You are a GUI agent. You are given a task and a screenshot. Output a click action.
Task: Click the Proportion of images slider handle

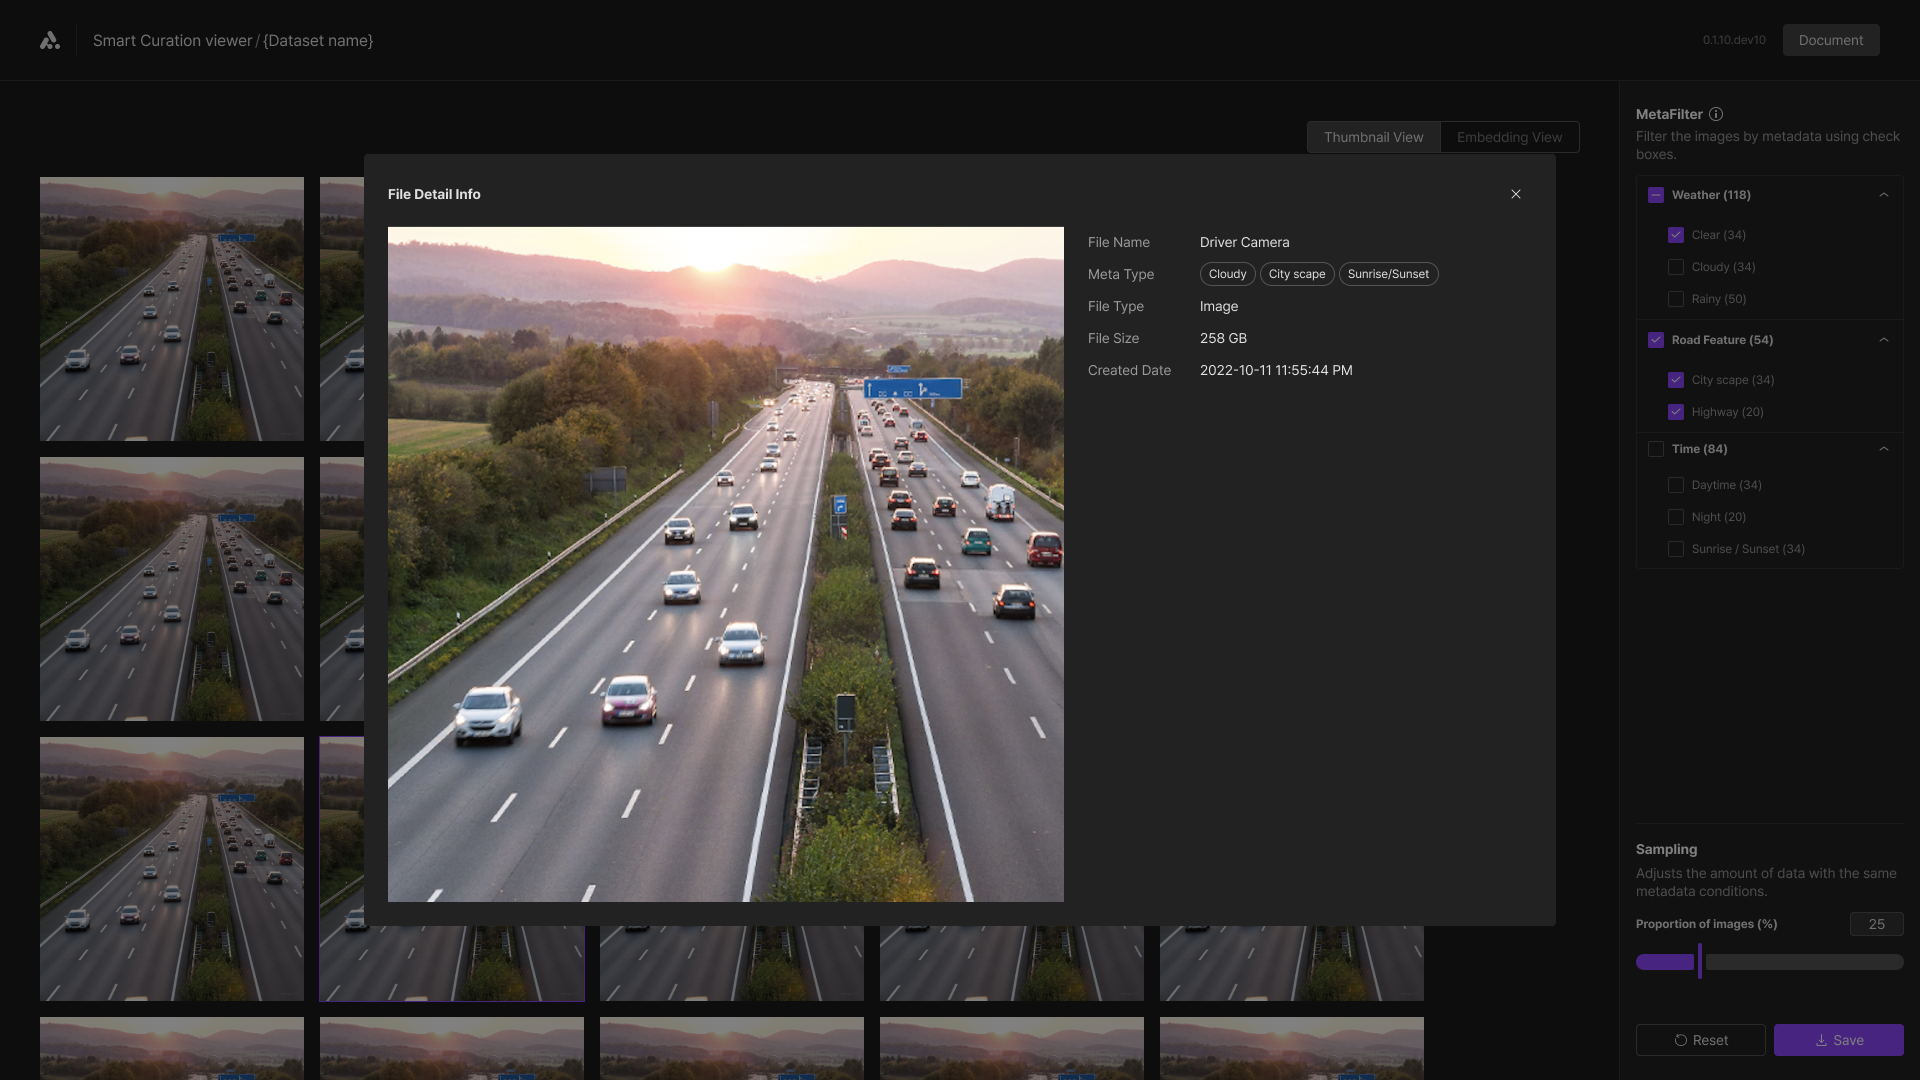tap(1699, 961)
